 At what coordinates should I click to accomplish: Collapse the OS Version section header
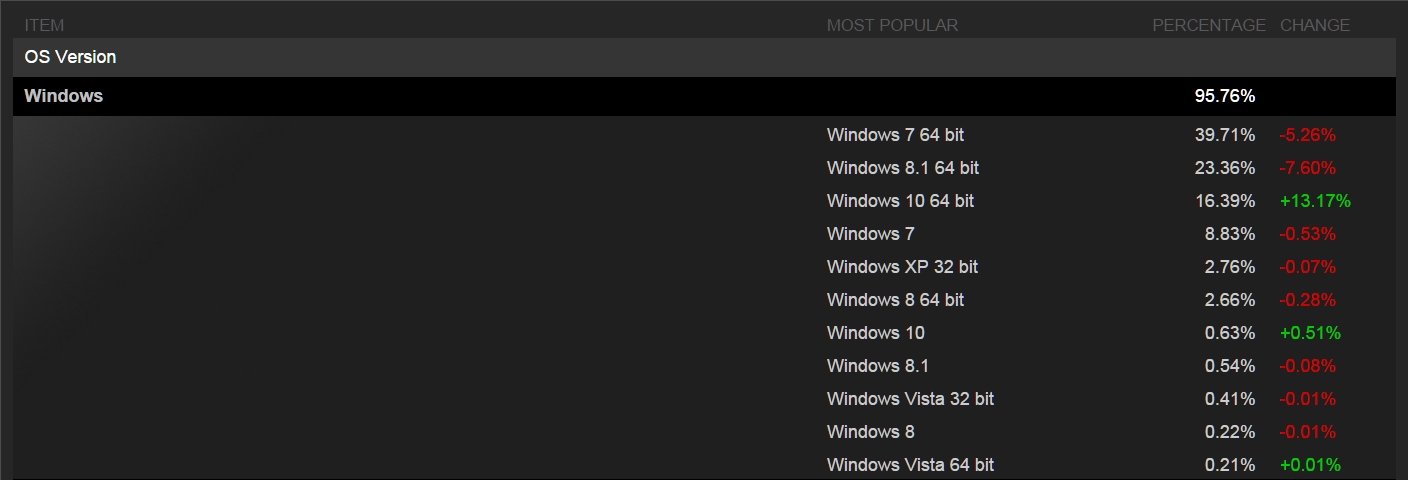pos(70,57)
